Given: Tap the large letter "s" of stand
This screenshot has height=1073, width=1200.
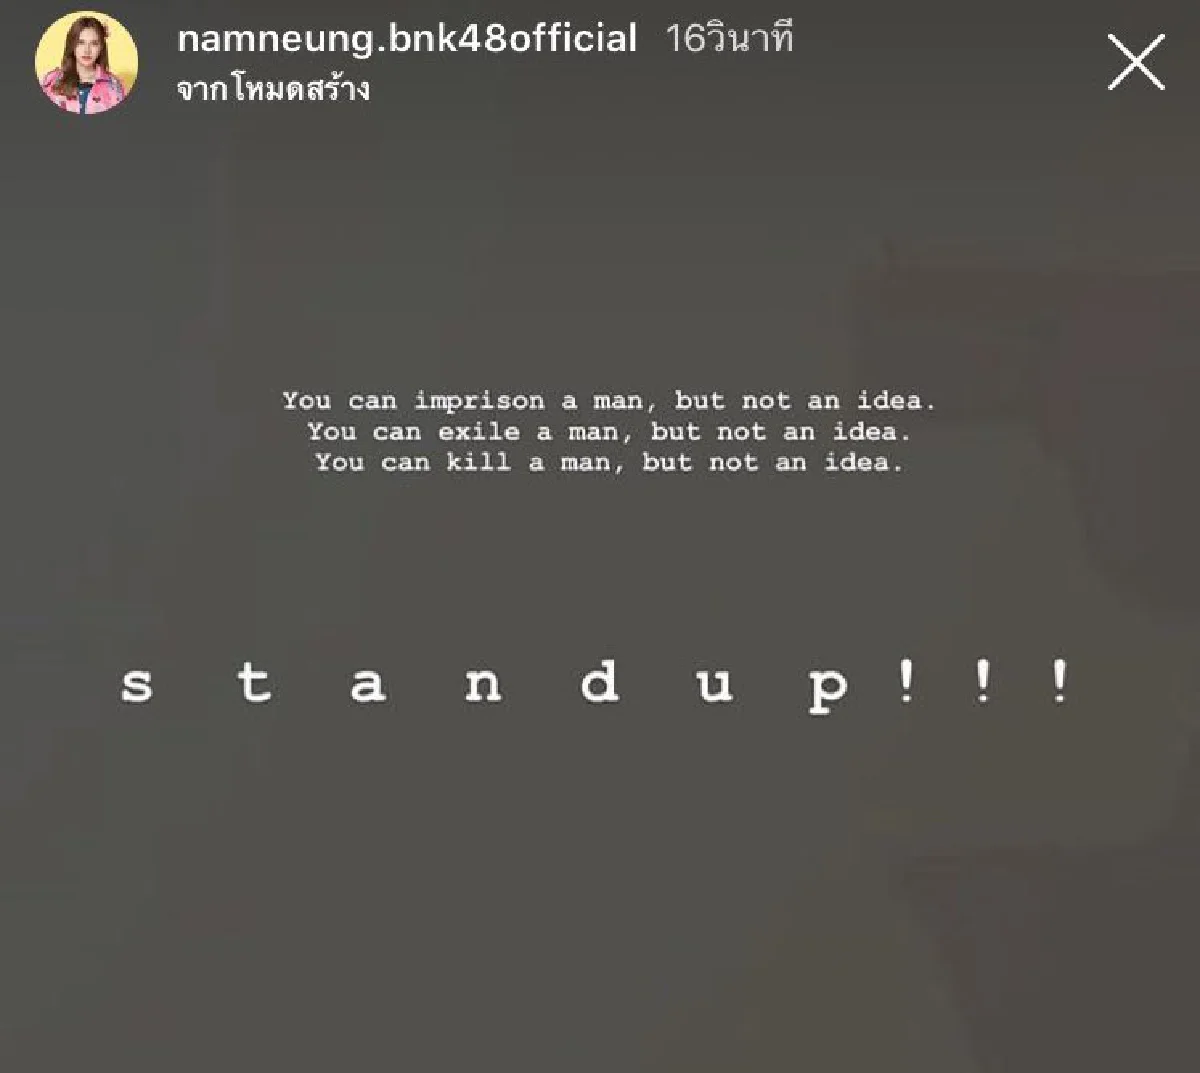Looking at the screenshot, I should click(x=137, y=685).
